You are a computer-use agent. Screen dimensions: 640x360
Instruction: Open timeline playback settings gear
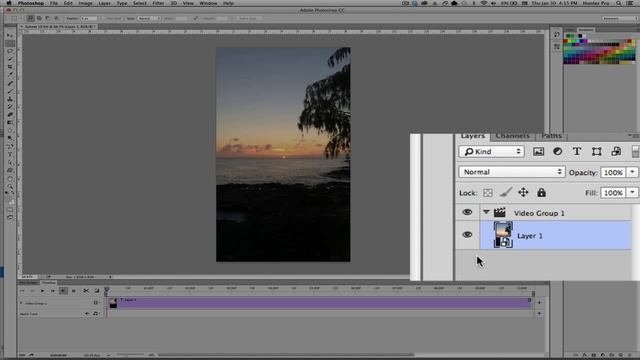[73, 291]
